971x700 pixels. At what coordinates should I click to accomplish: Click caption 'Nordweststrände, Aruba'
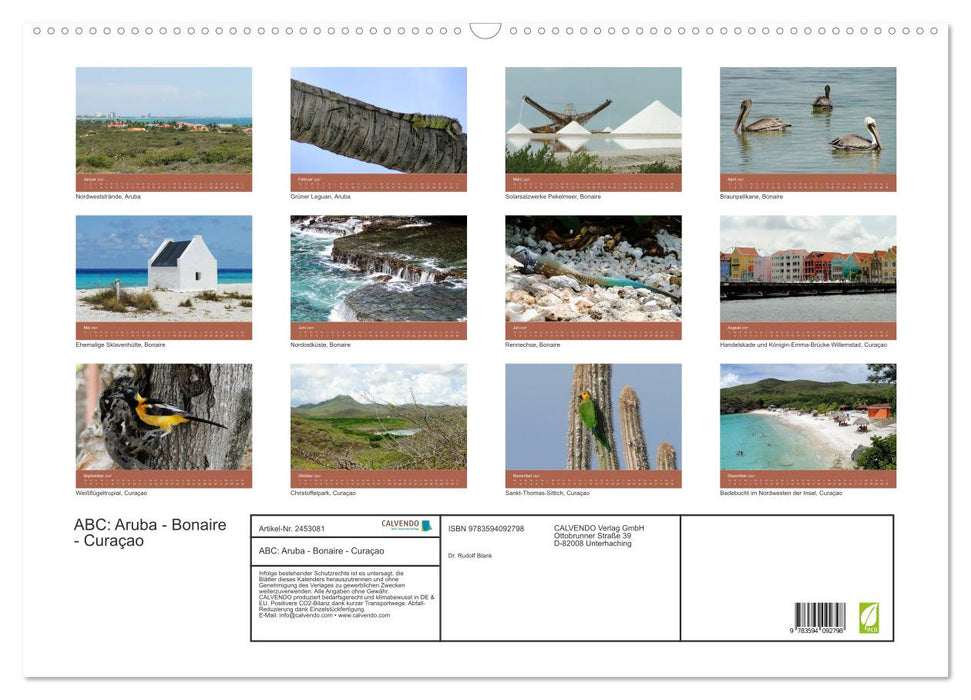[108, 196]
